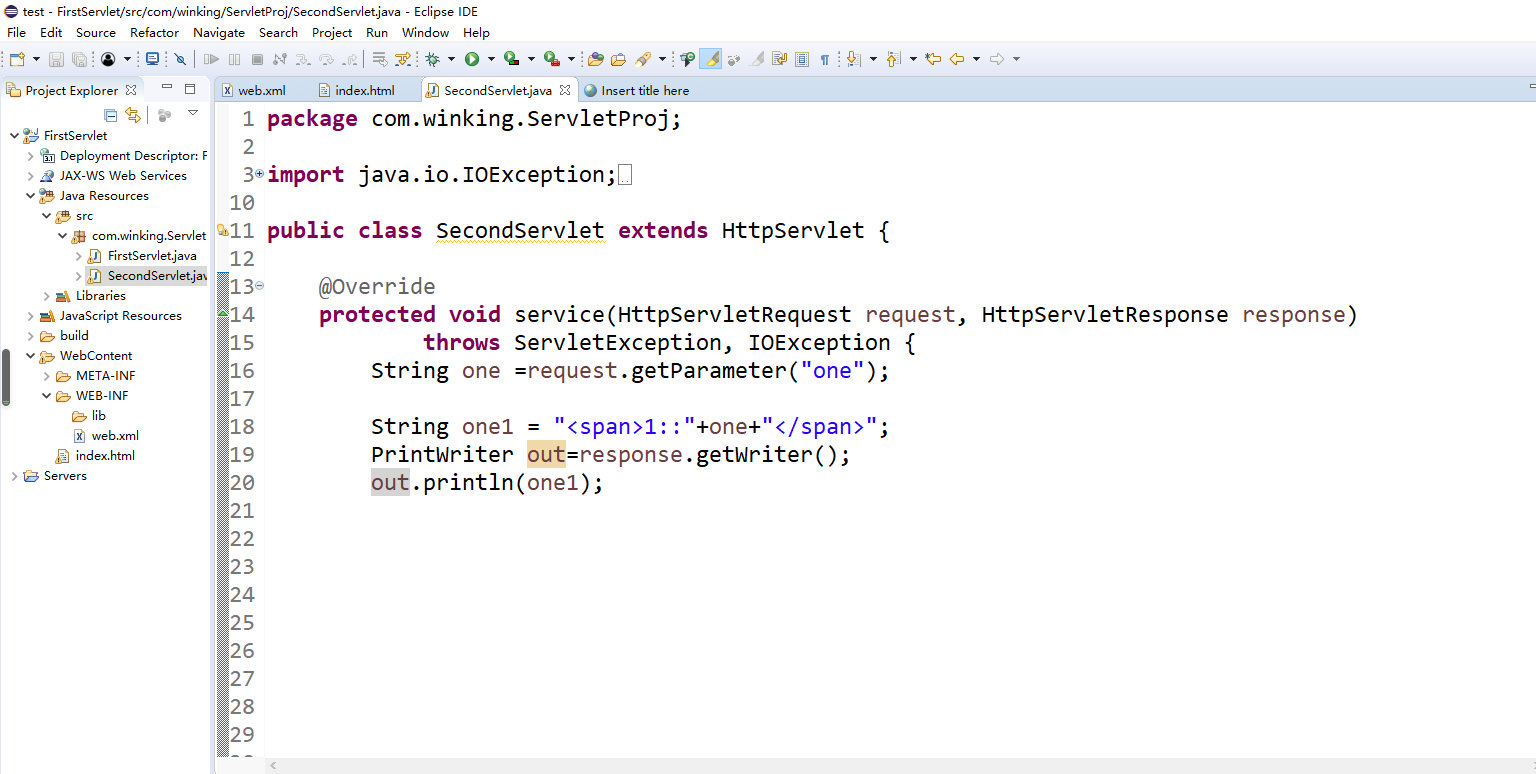
Task: Expand the Deployment Descriptor node
Action: pyautogui.click(x=30, y=156)
